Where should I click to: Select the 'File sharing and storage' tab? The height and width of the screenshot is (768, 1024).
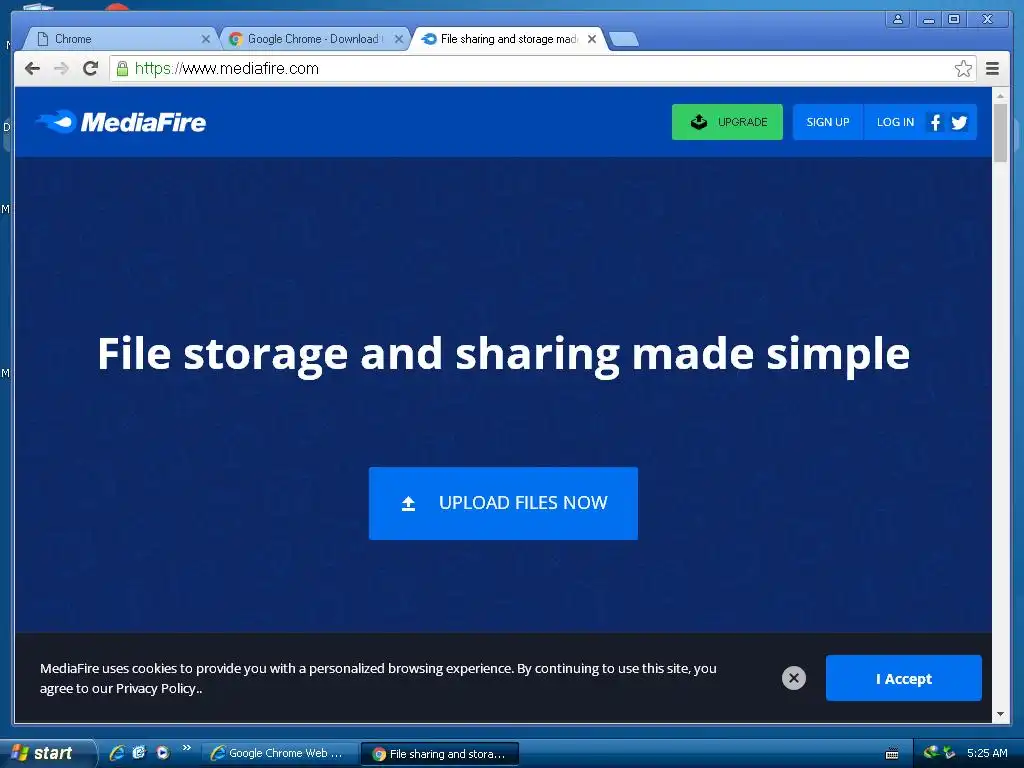pos(509,39)
